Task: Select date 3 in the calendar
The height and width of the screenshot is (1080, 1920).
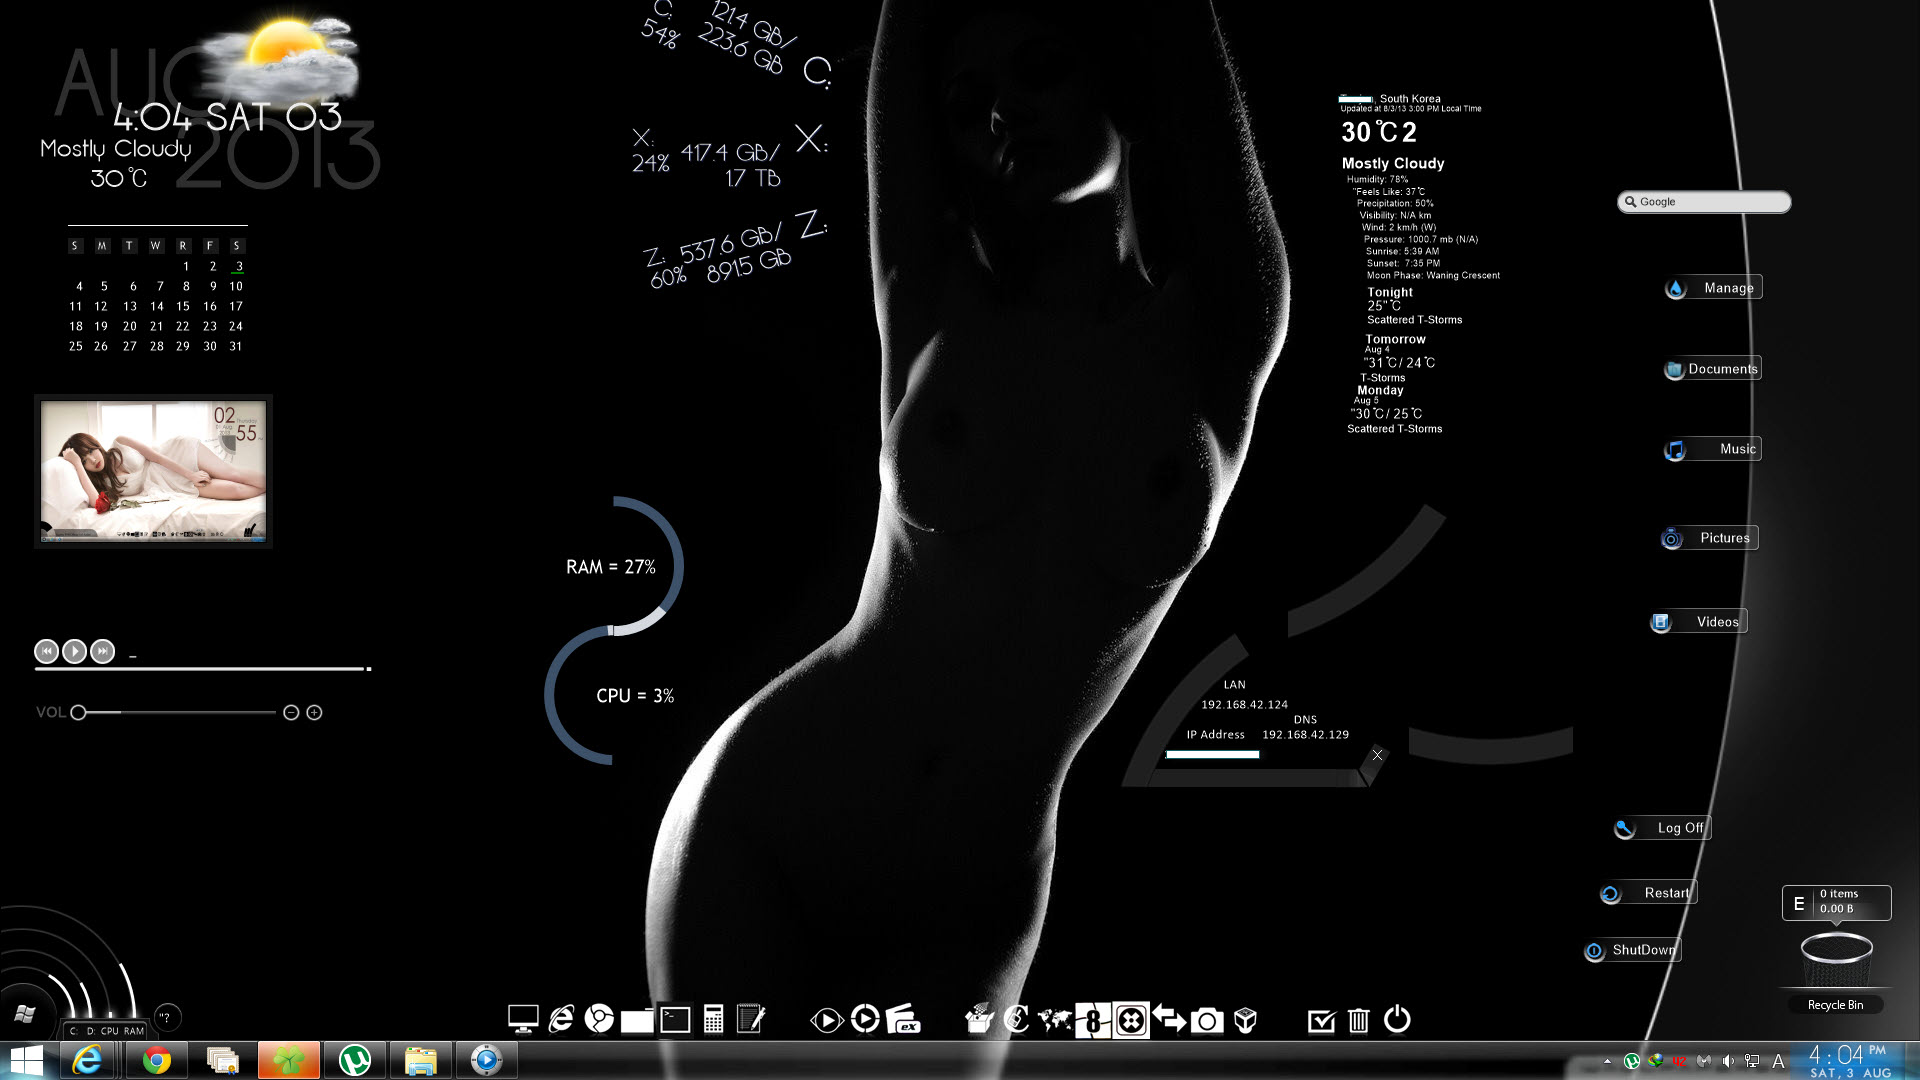Action: (x=239, y=266)
